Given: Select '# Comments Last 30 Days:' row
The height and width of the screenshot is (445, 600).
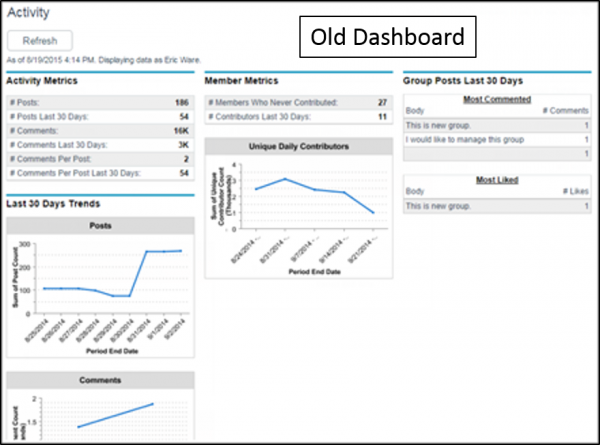Looking at the screenshot, I should click(100, 145).
